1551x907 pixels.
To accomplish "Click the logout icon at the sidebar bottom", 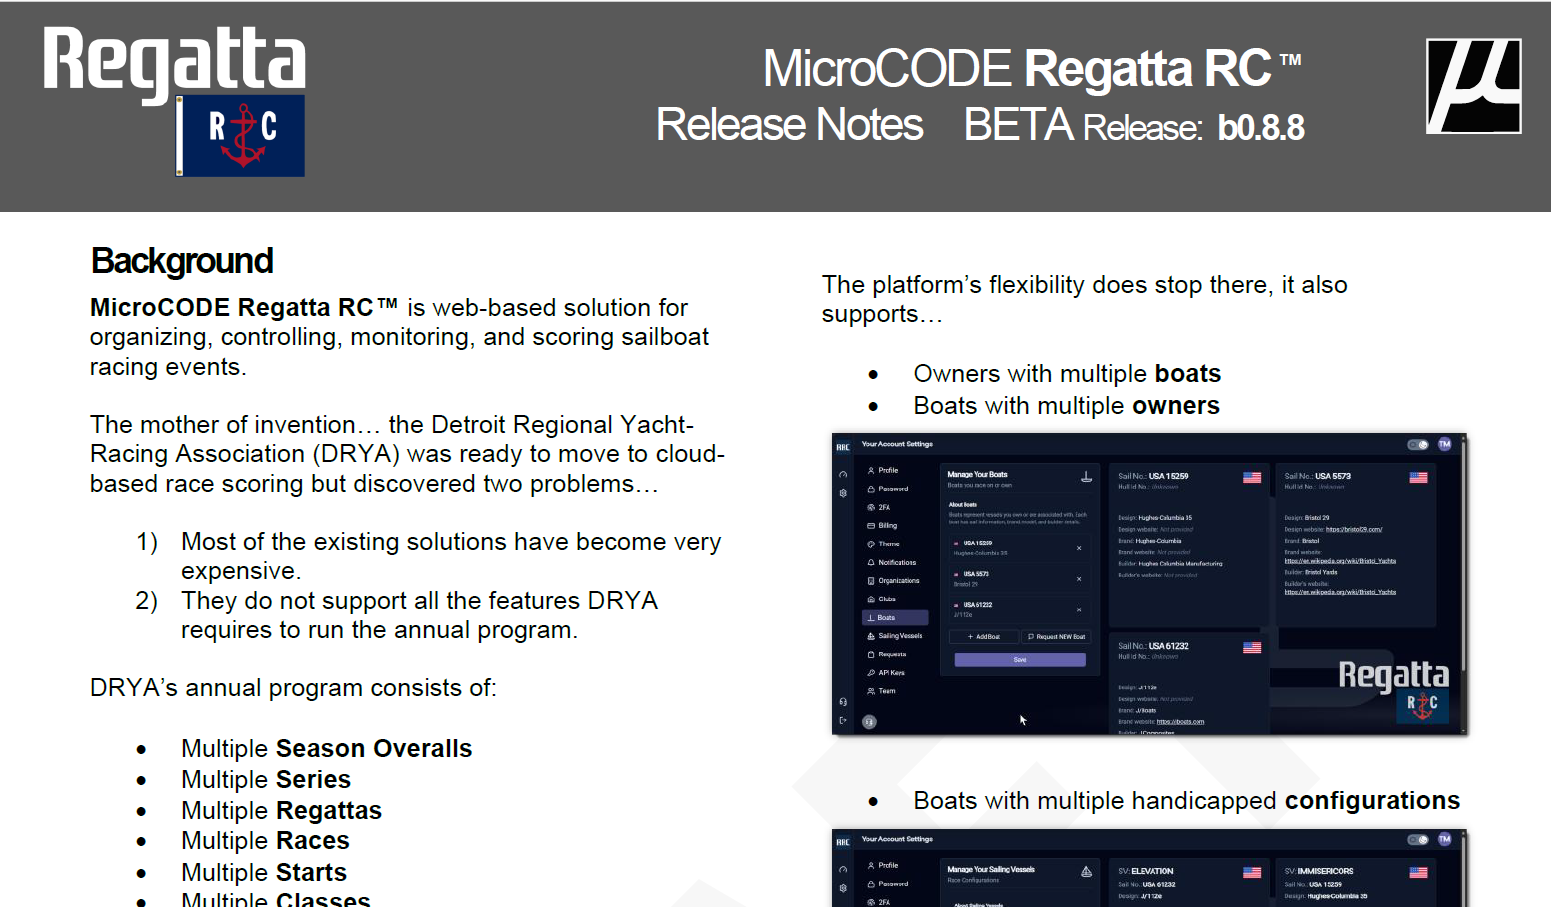I will pos(843,720).
